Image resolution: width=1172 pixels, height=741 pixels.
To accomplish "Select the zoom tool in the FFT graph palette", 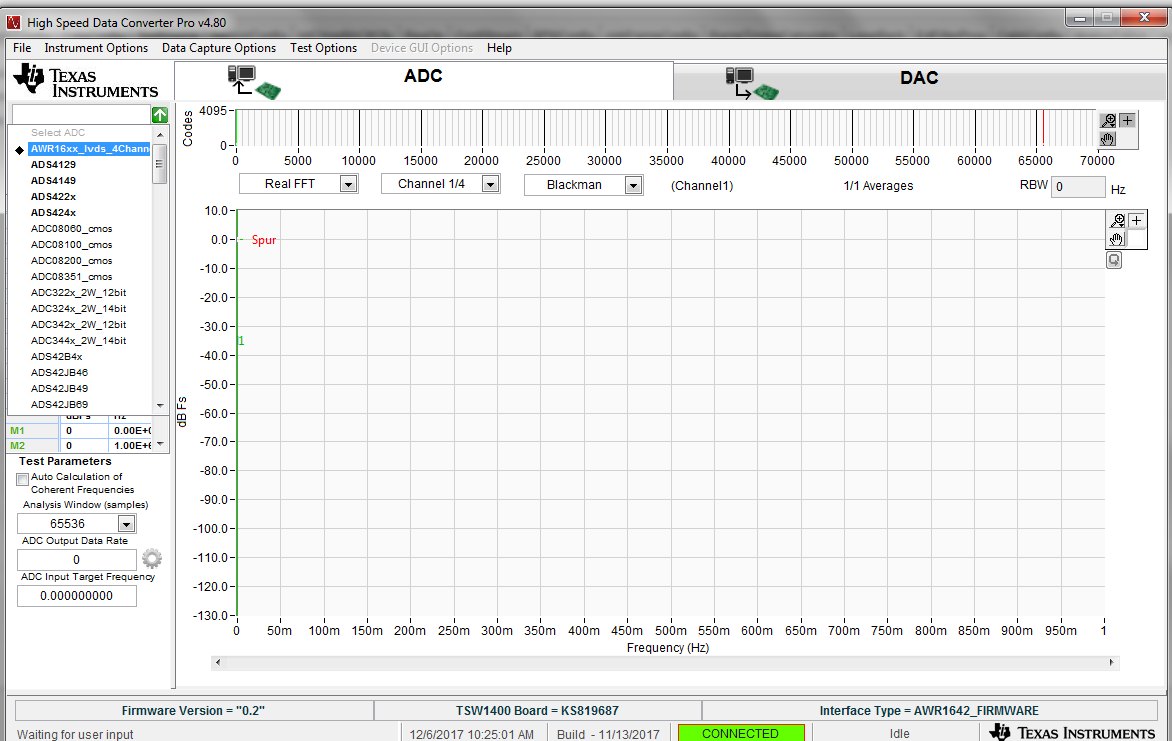I will click(x=1117, y=221).
